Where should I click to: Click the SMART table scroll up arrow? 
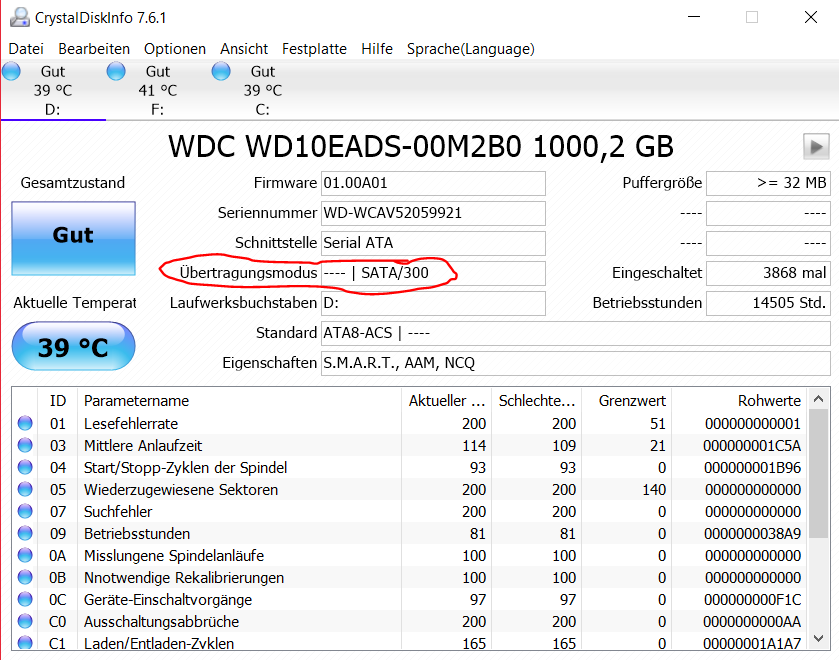pos(818,399)
